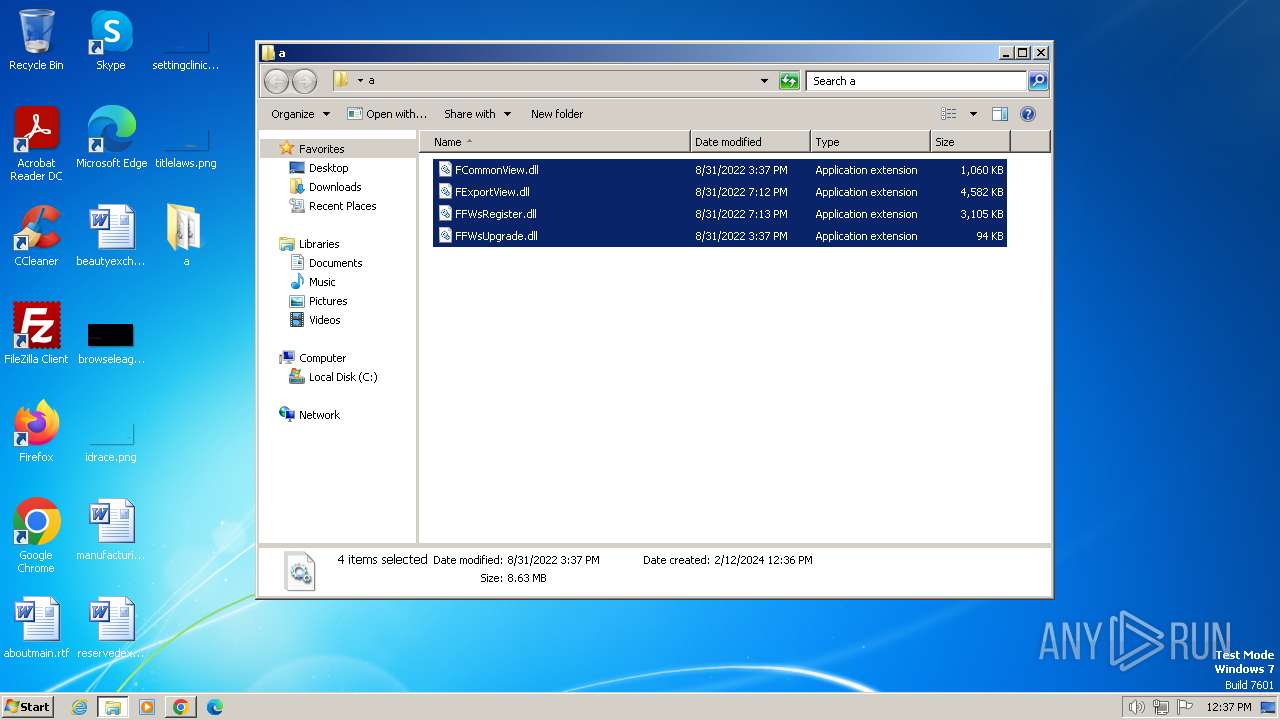Launch CCleaner desktop shortcut
The width and height of the screenshot is (1280, 720).
click(x=36, y=236)
